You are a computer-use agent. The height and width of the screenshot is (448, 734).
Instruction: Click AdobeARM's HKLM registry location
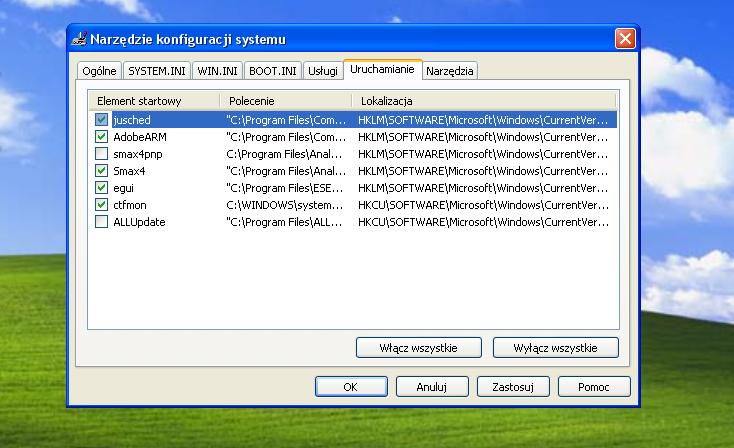[x=483, y=137]
